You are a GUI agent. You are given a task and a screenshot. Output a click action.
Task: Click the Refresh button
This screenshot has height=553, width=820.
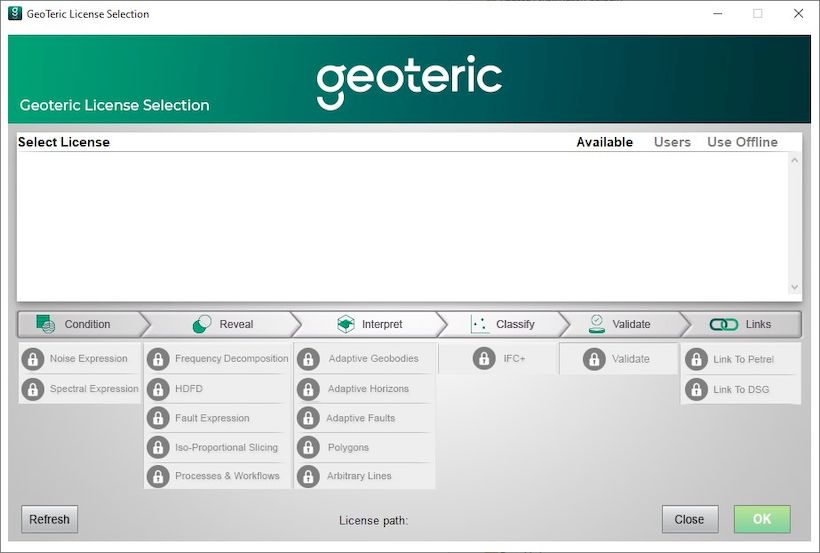tap(50, 519)
